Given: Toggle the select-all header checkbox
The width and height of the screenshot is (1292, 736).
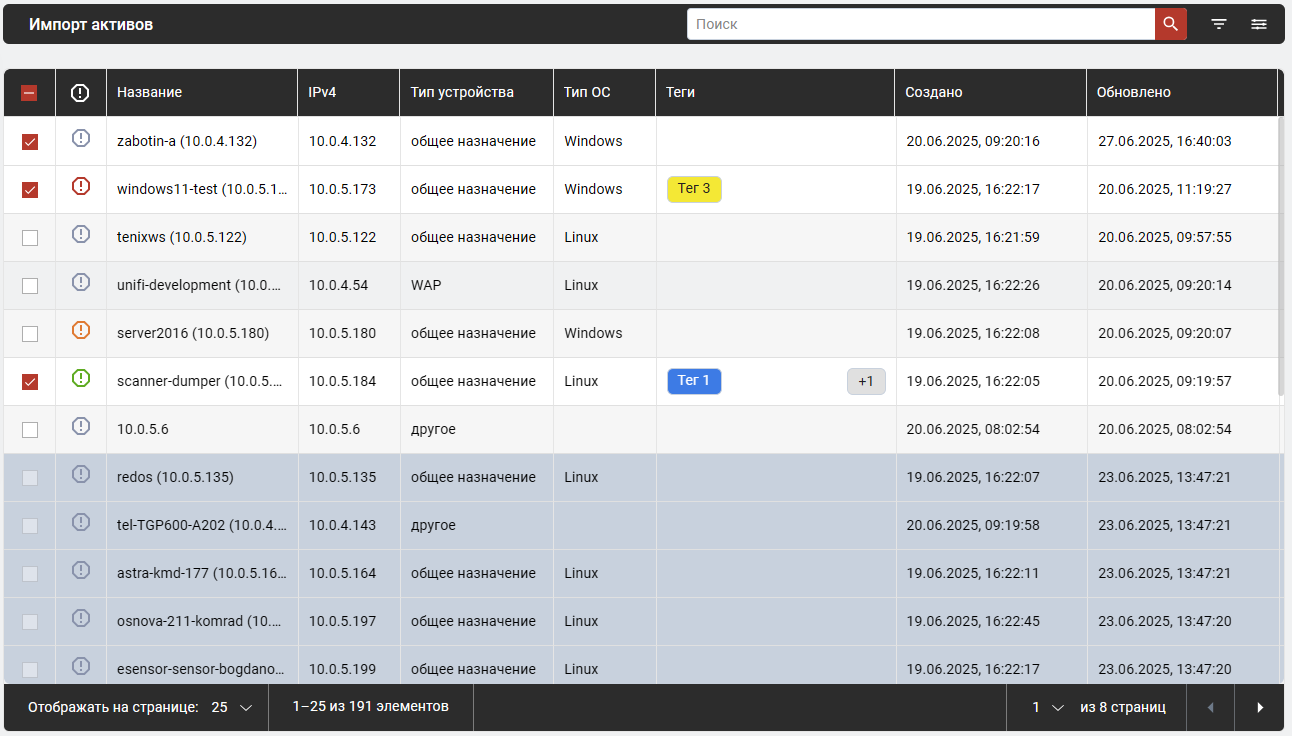Looking at the screenshot, I should [30, 93].
